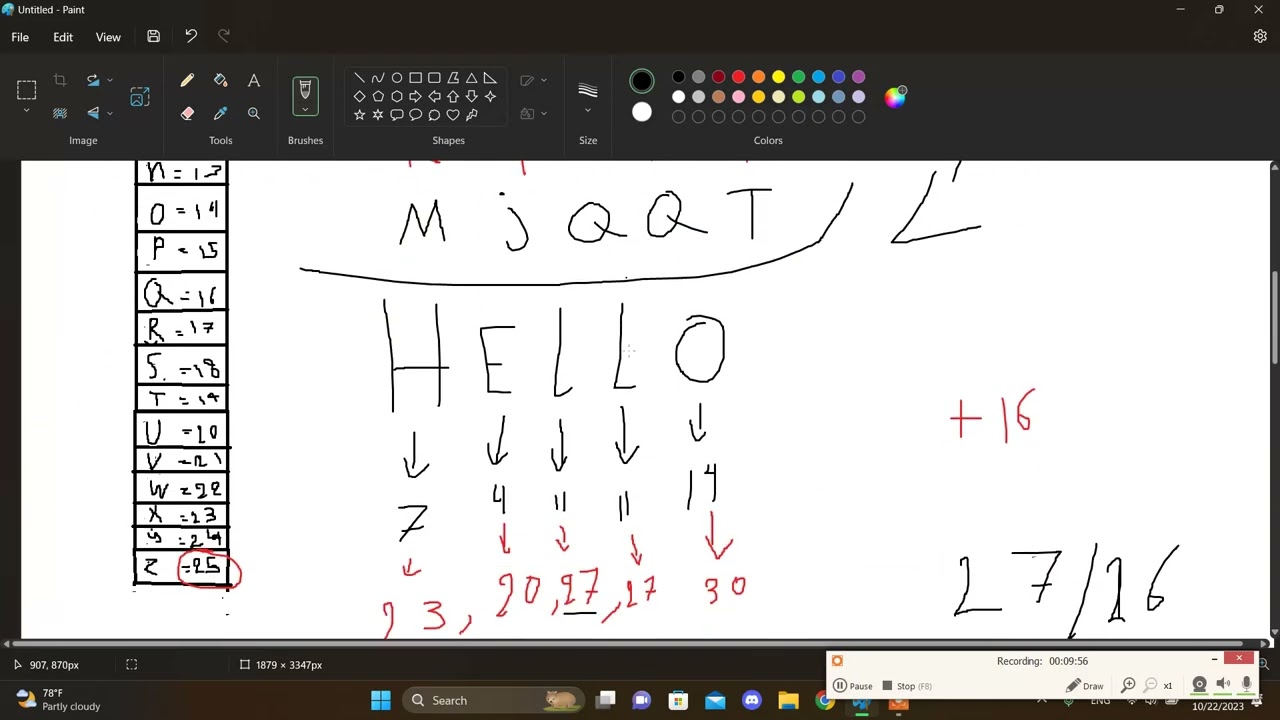Choose the purple color swatch

(858, 77)
